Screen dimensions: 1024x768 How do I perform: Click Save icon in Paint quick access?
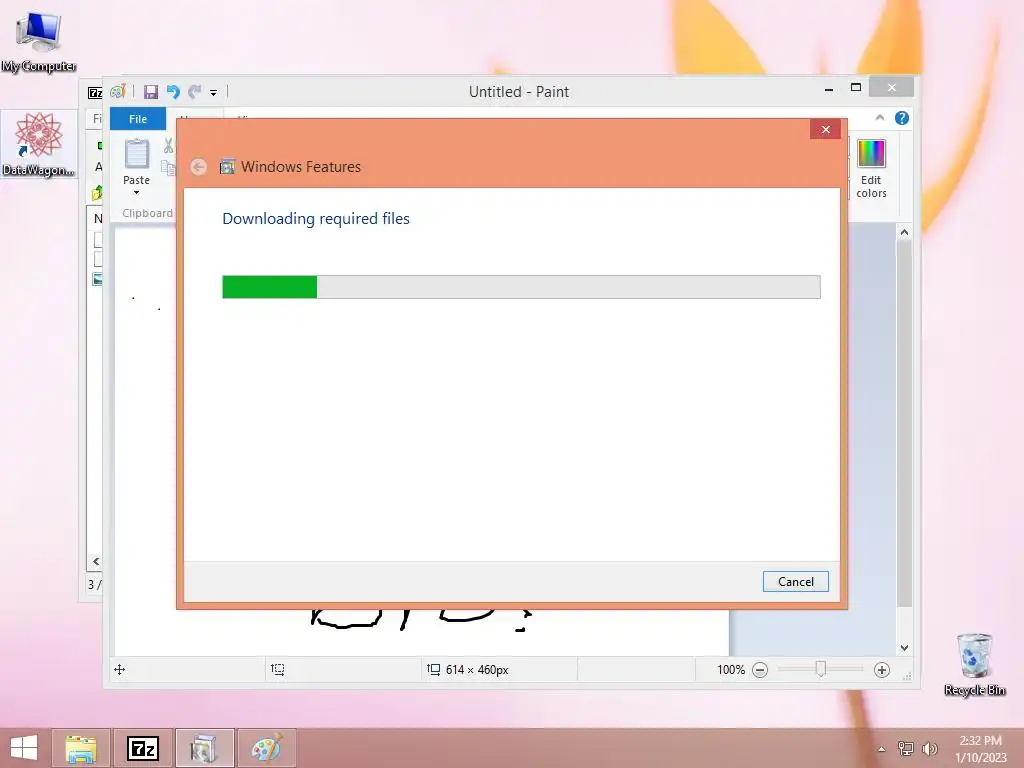click(x=151, y=92)
